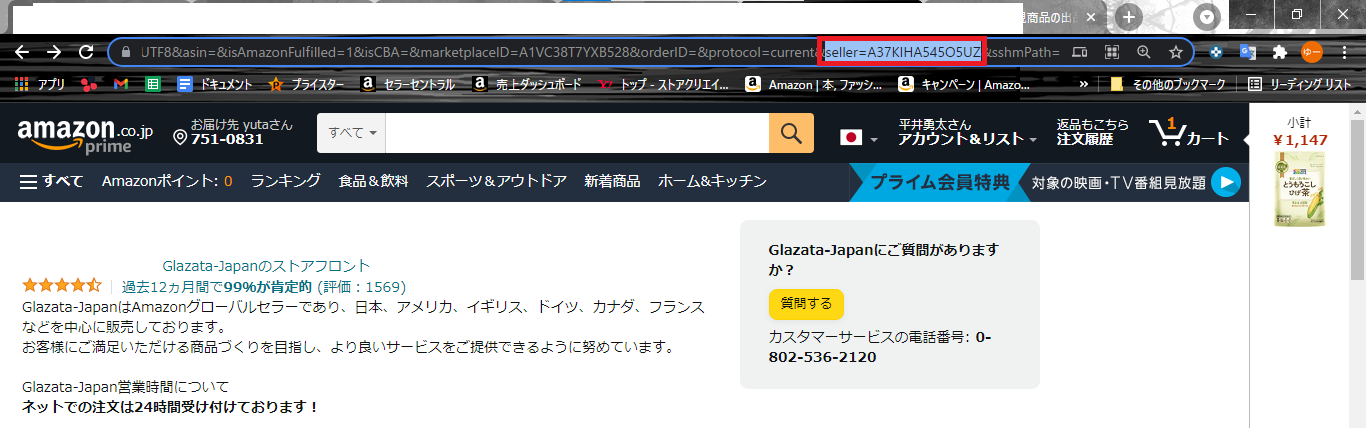
Task: Open the セラーセントラル bookmark
Action: tap(409, 85)
